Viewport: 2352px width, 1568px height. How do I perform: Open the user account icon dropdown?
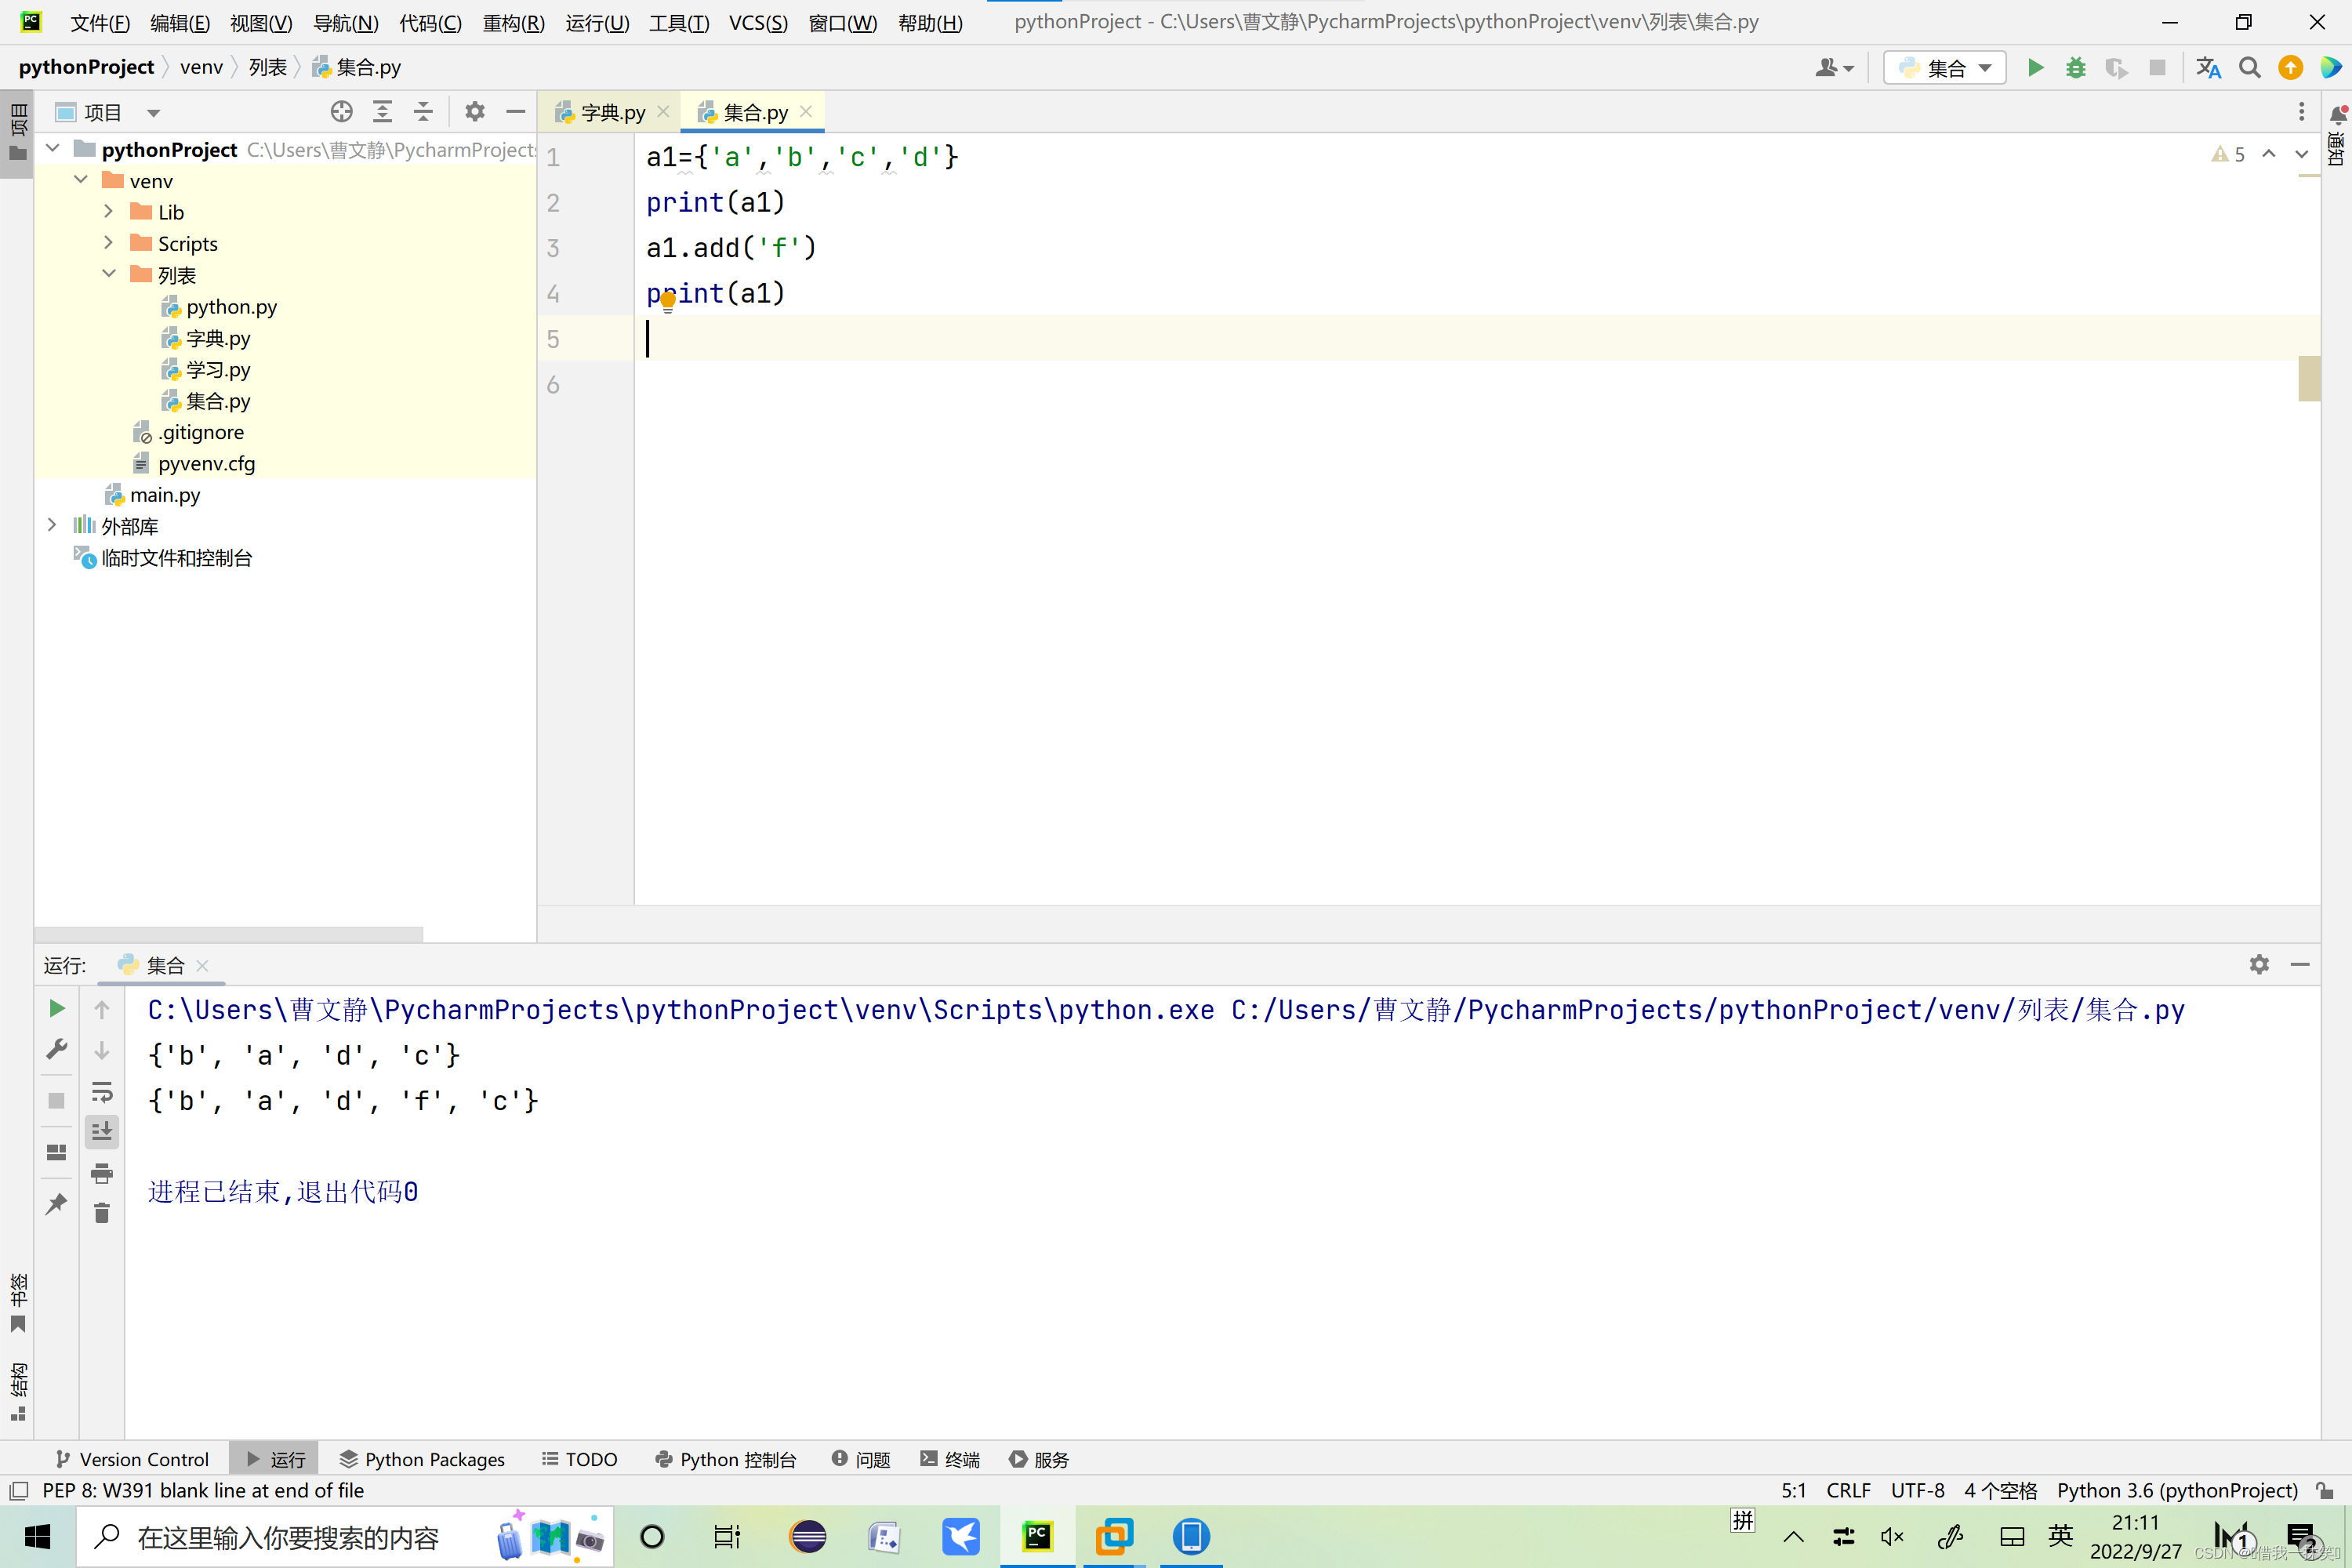click(x=1834, y=67)
